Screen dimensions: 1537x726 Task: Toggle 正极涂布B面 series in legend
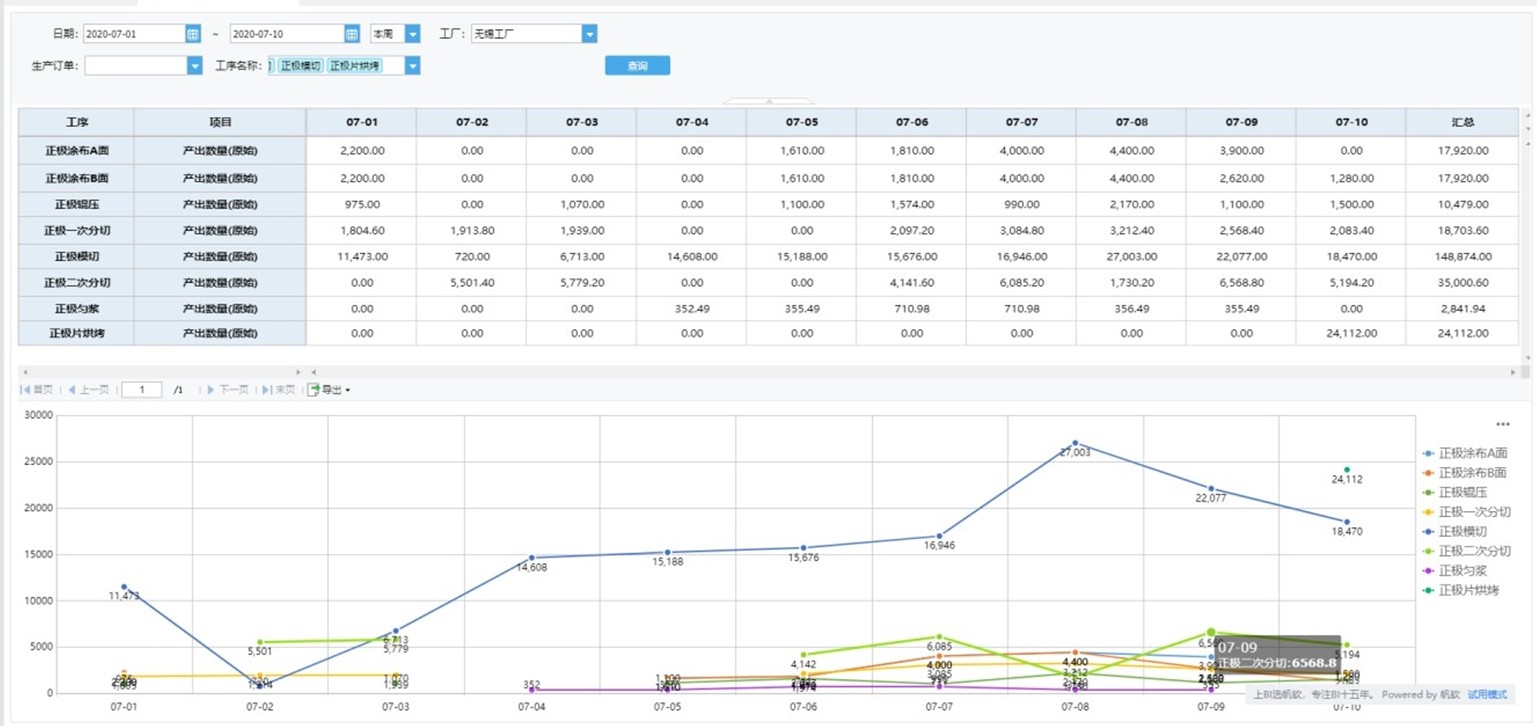tap(1465, 473)
